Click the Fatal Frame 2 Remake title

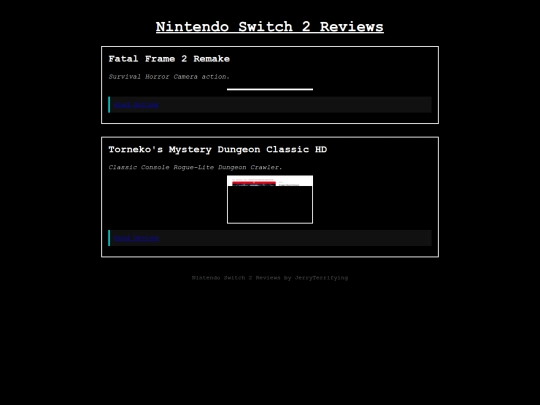coord(169,59)
